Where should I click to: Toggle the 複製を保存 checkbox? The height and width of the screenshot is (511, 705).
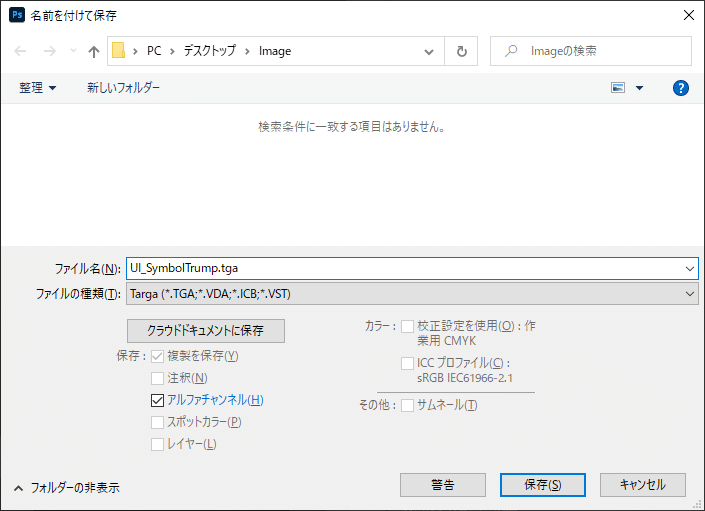click(x=157, y=356)
